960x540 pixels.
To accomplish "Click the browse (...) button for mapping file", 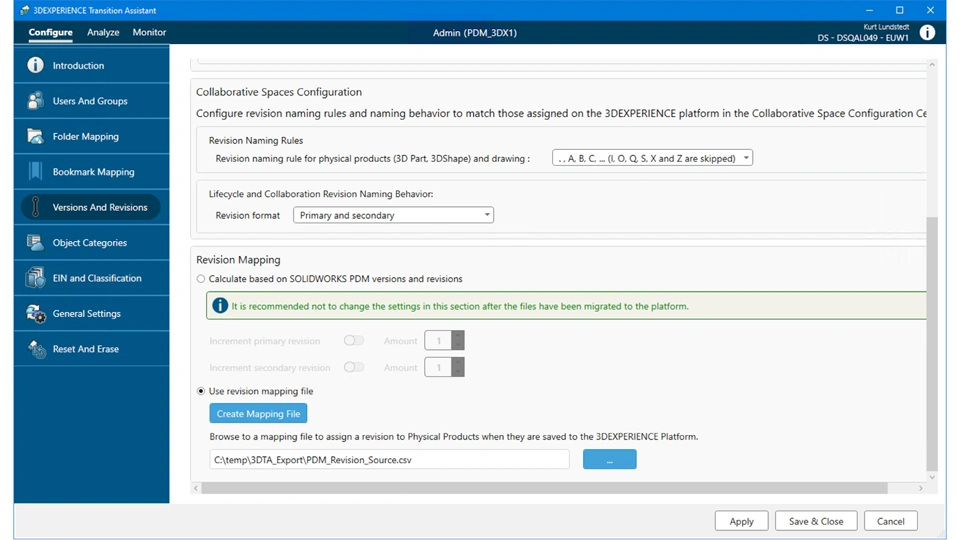I will (609, 459).
